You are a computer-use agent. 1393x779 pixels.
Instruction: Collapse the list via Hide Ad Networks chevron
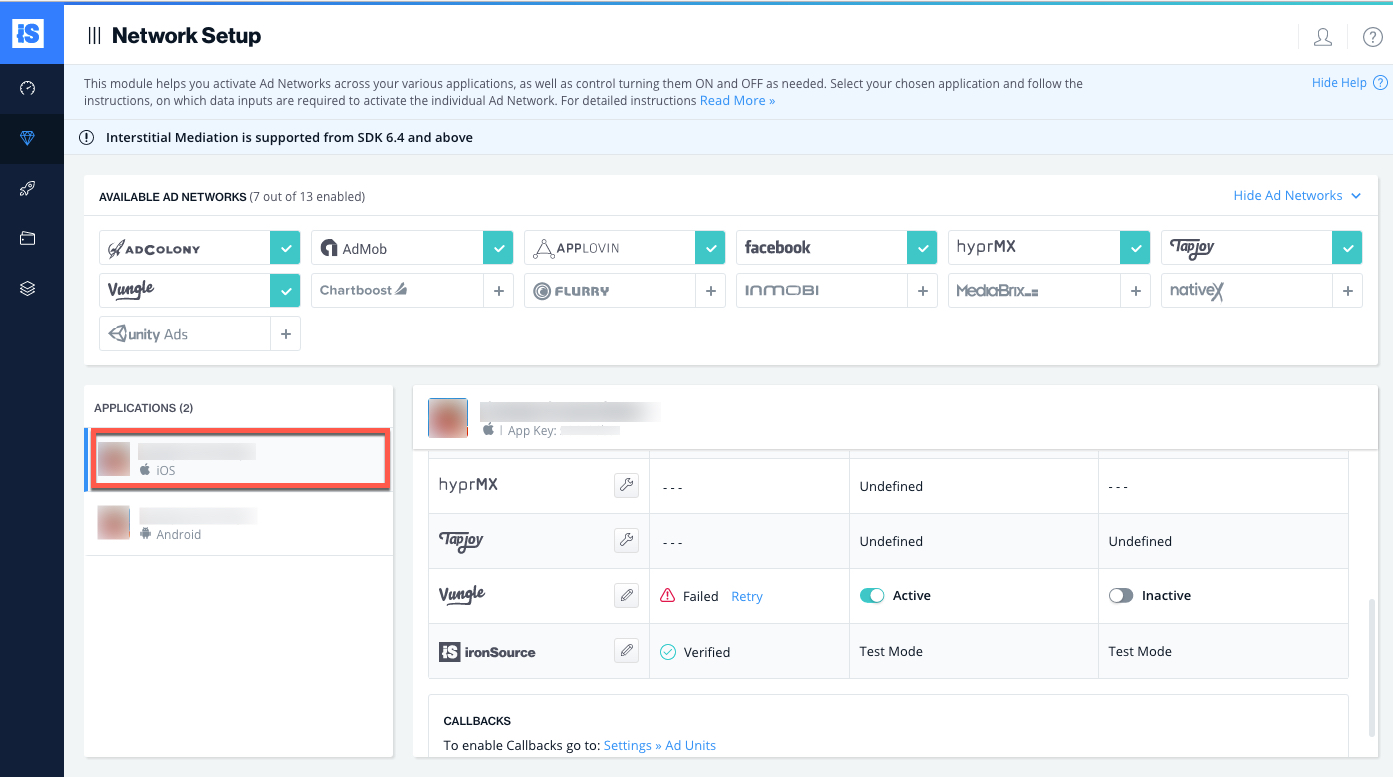coord(1356,196)
